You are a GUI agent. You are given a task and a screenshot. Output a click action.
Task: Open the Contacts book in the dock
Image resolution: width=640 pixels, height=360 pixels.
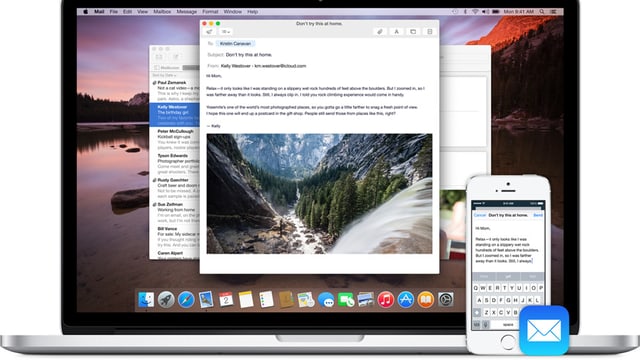pyautogui.click(x=286, y=300)
